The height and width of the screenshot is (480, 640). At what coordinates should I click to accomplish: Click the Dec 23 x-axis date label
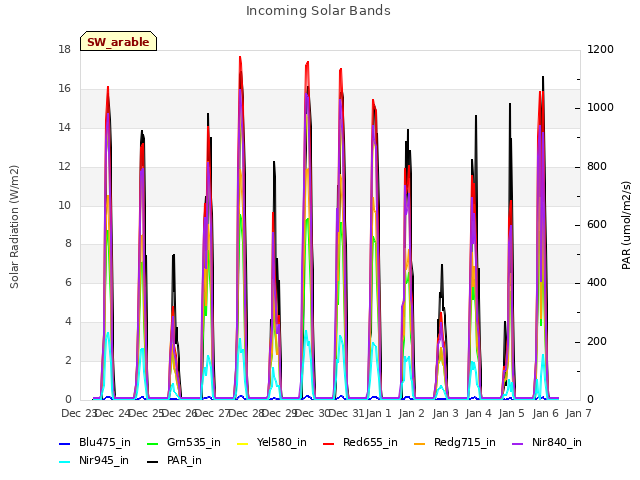coord(78,413)
